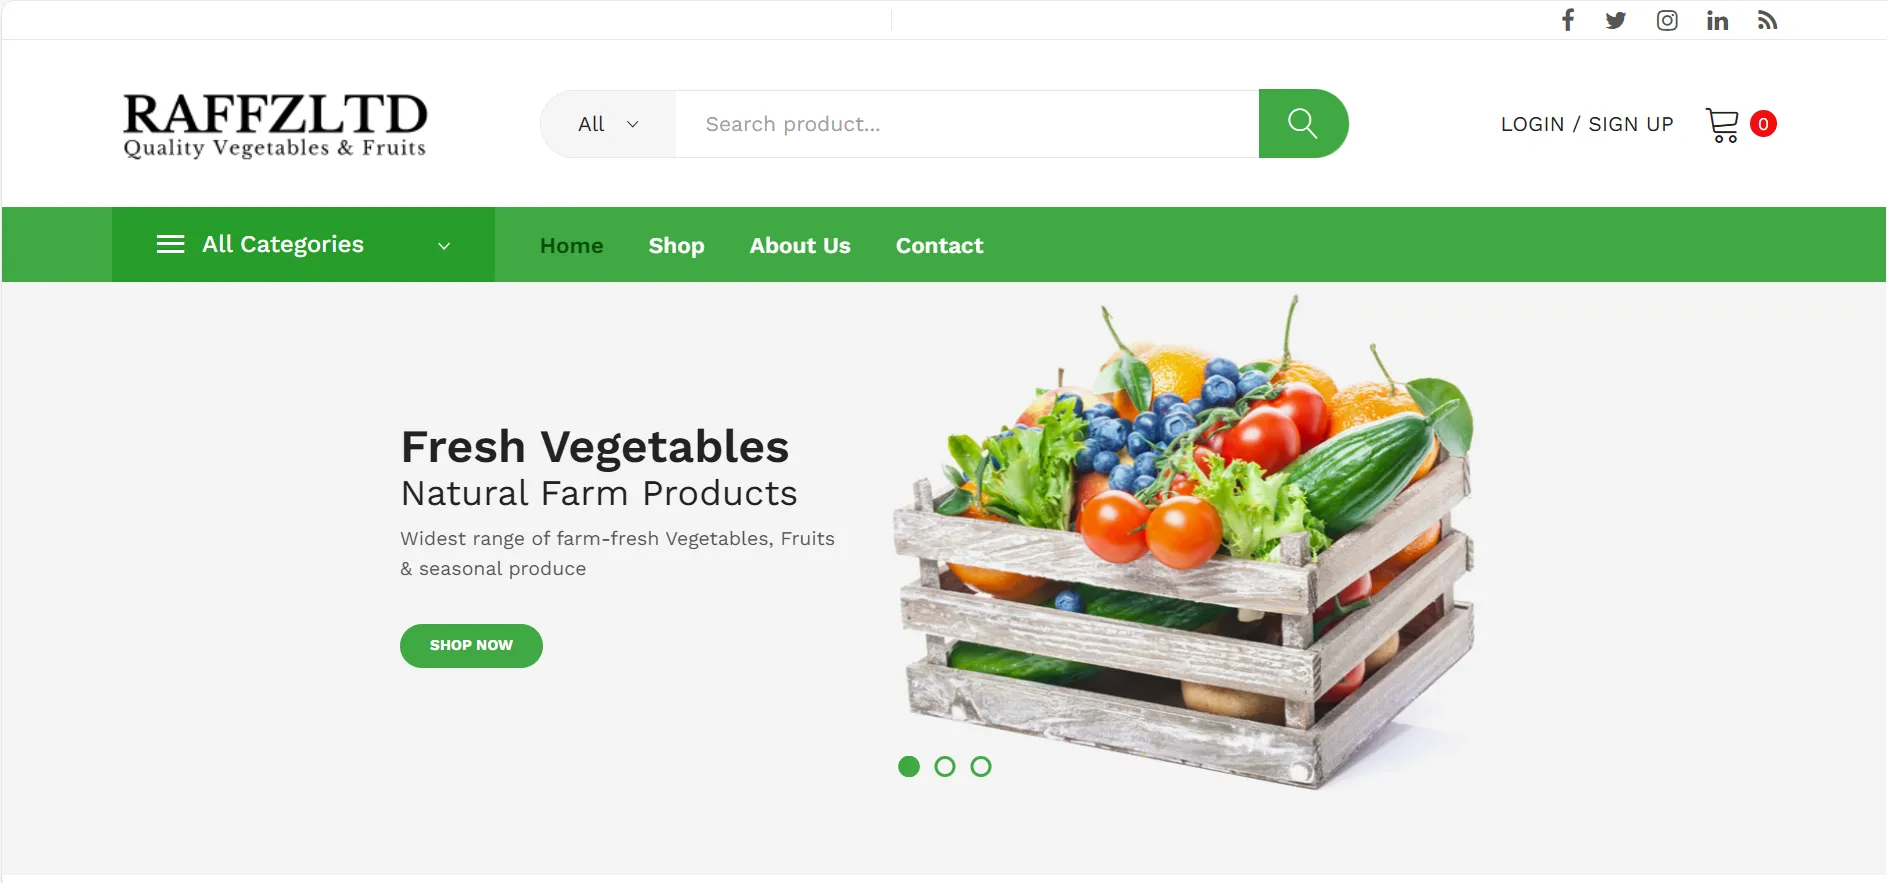The width and height of the screenshot is (1888, 883).
Task: Open the All search category dropdown
Action: (x=608, y=124)
